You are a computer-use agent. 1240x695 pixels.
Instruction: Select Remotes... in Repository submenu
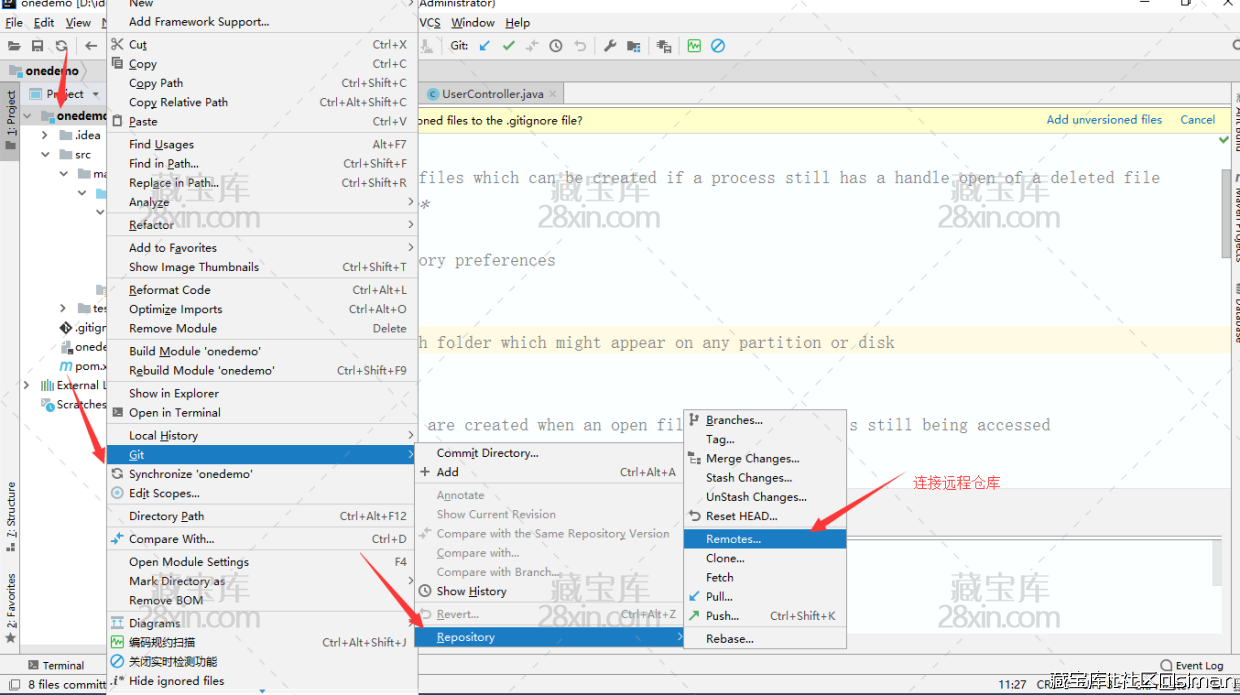coord(733,539)
